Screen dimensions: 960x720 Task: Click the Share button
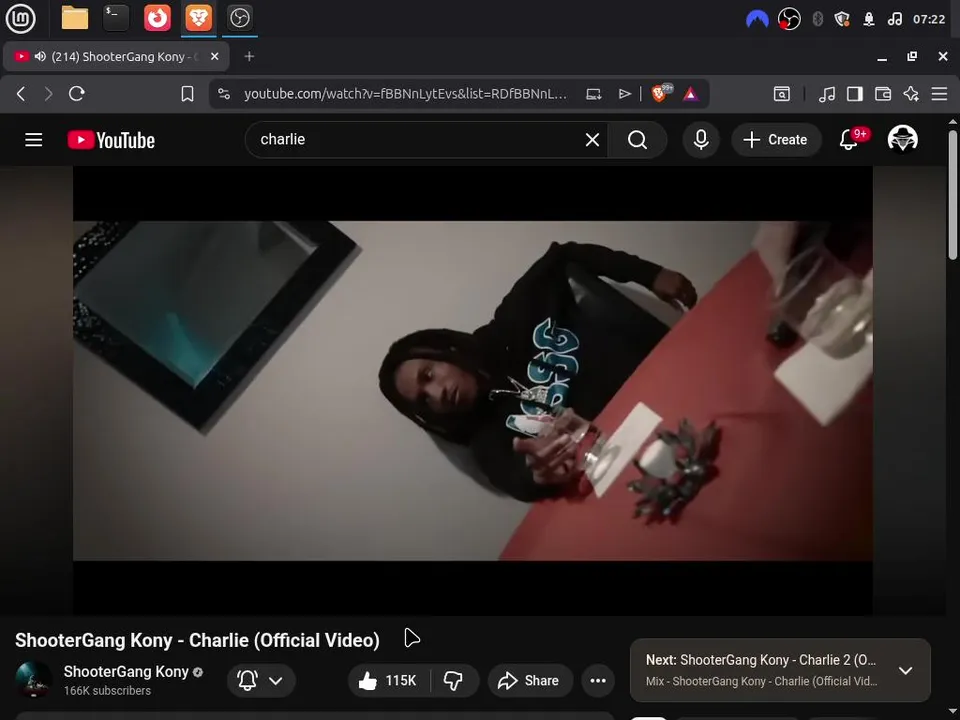[x=530, y=680]
